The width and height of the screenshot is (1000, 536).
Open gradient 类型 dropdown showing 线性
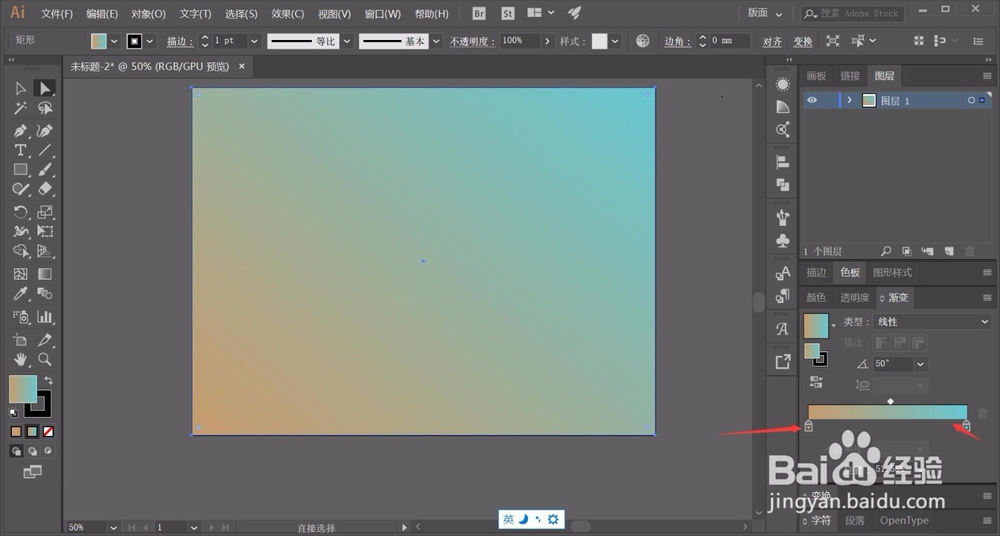tap(930, 322)
